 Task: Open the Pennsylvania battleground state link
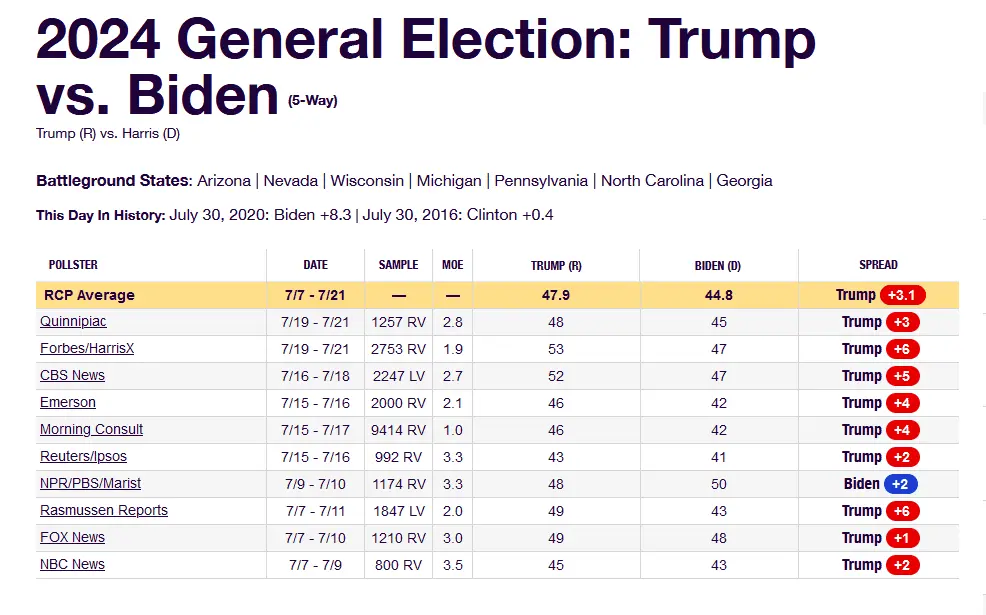click(x=541, y=181)
